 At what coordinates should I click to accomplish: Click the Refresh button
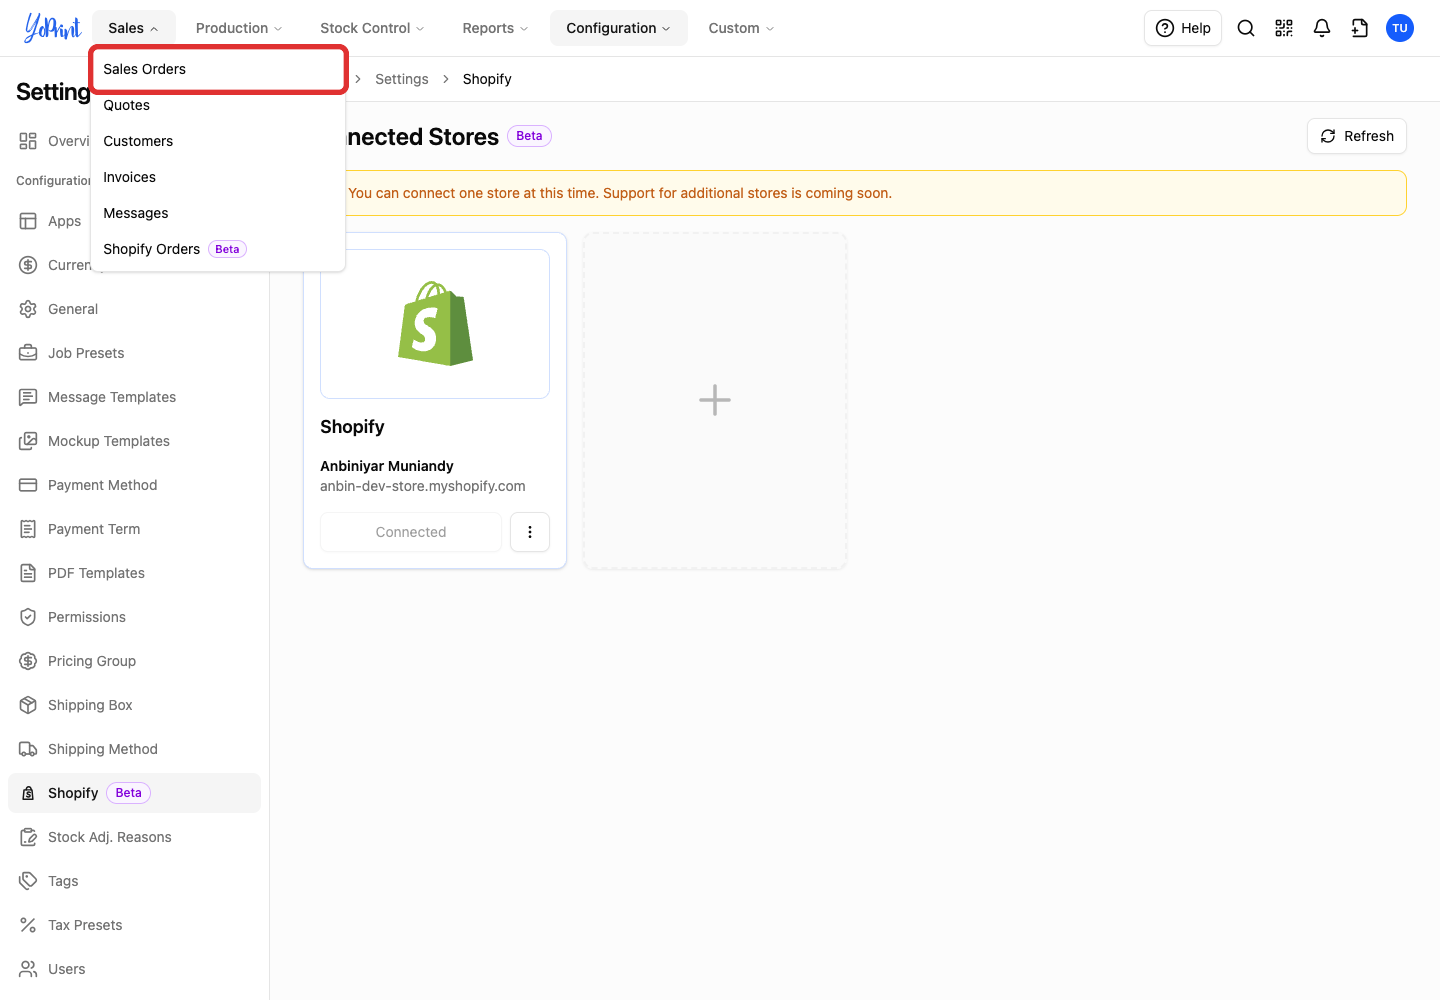click(1357, 136)
